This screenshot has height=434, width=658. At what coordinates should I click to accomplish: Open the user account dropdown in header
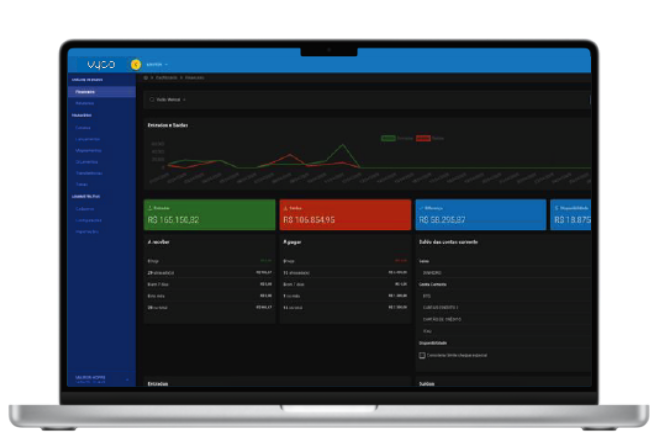[157, 64]
